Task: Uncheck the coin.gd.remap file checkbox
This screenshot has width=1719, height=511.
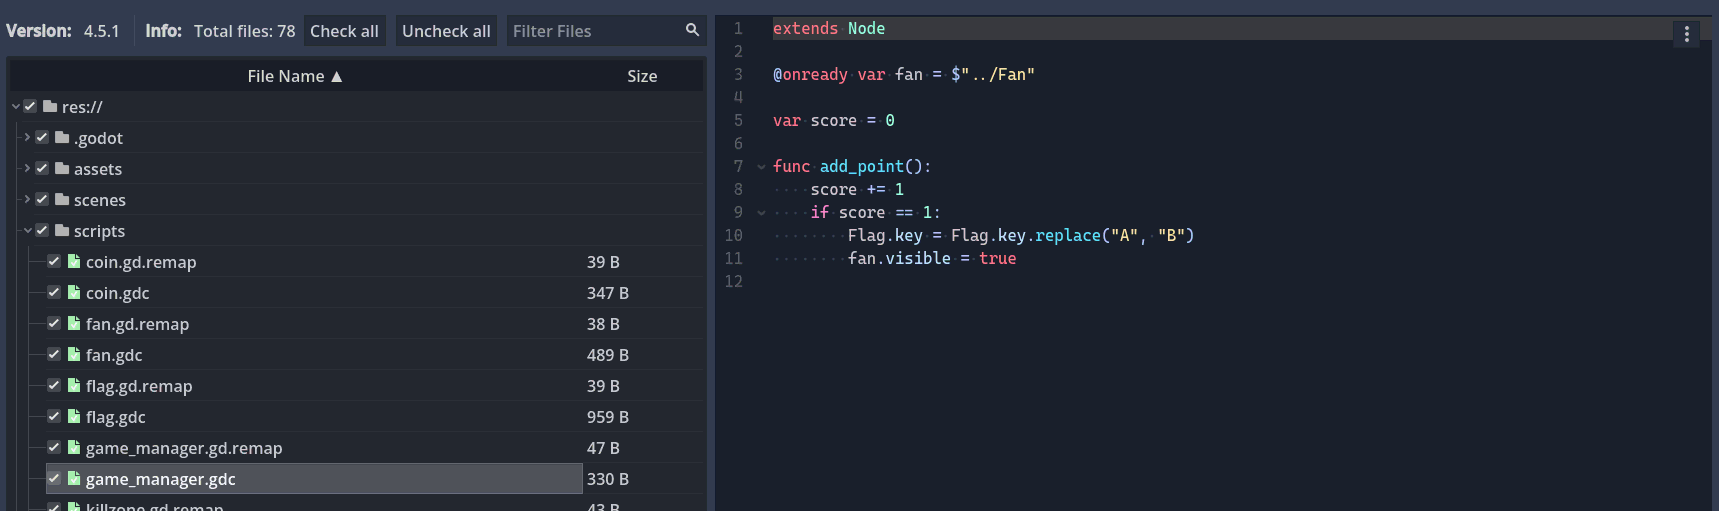Action: click(54, 262)
